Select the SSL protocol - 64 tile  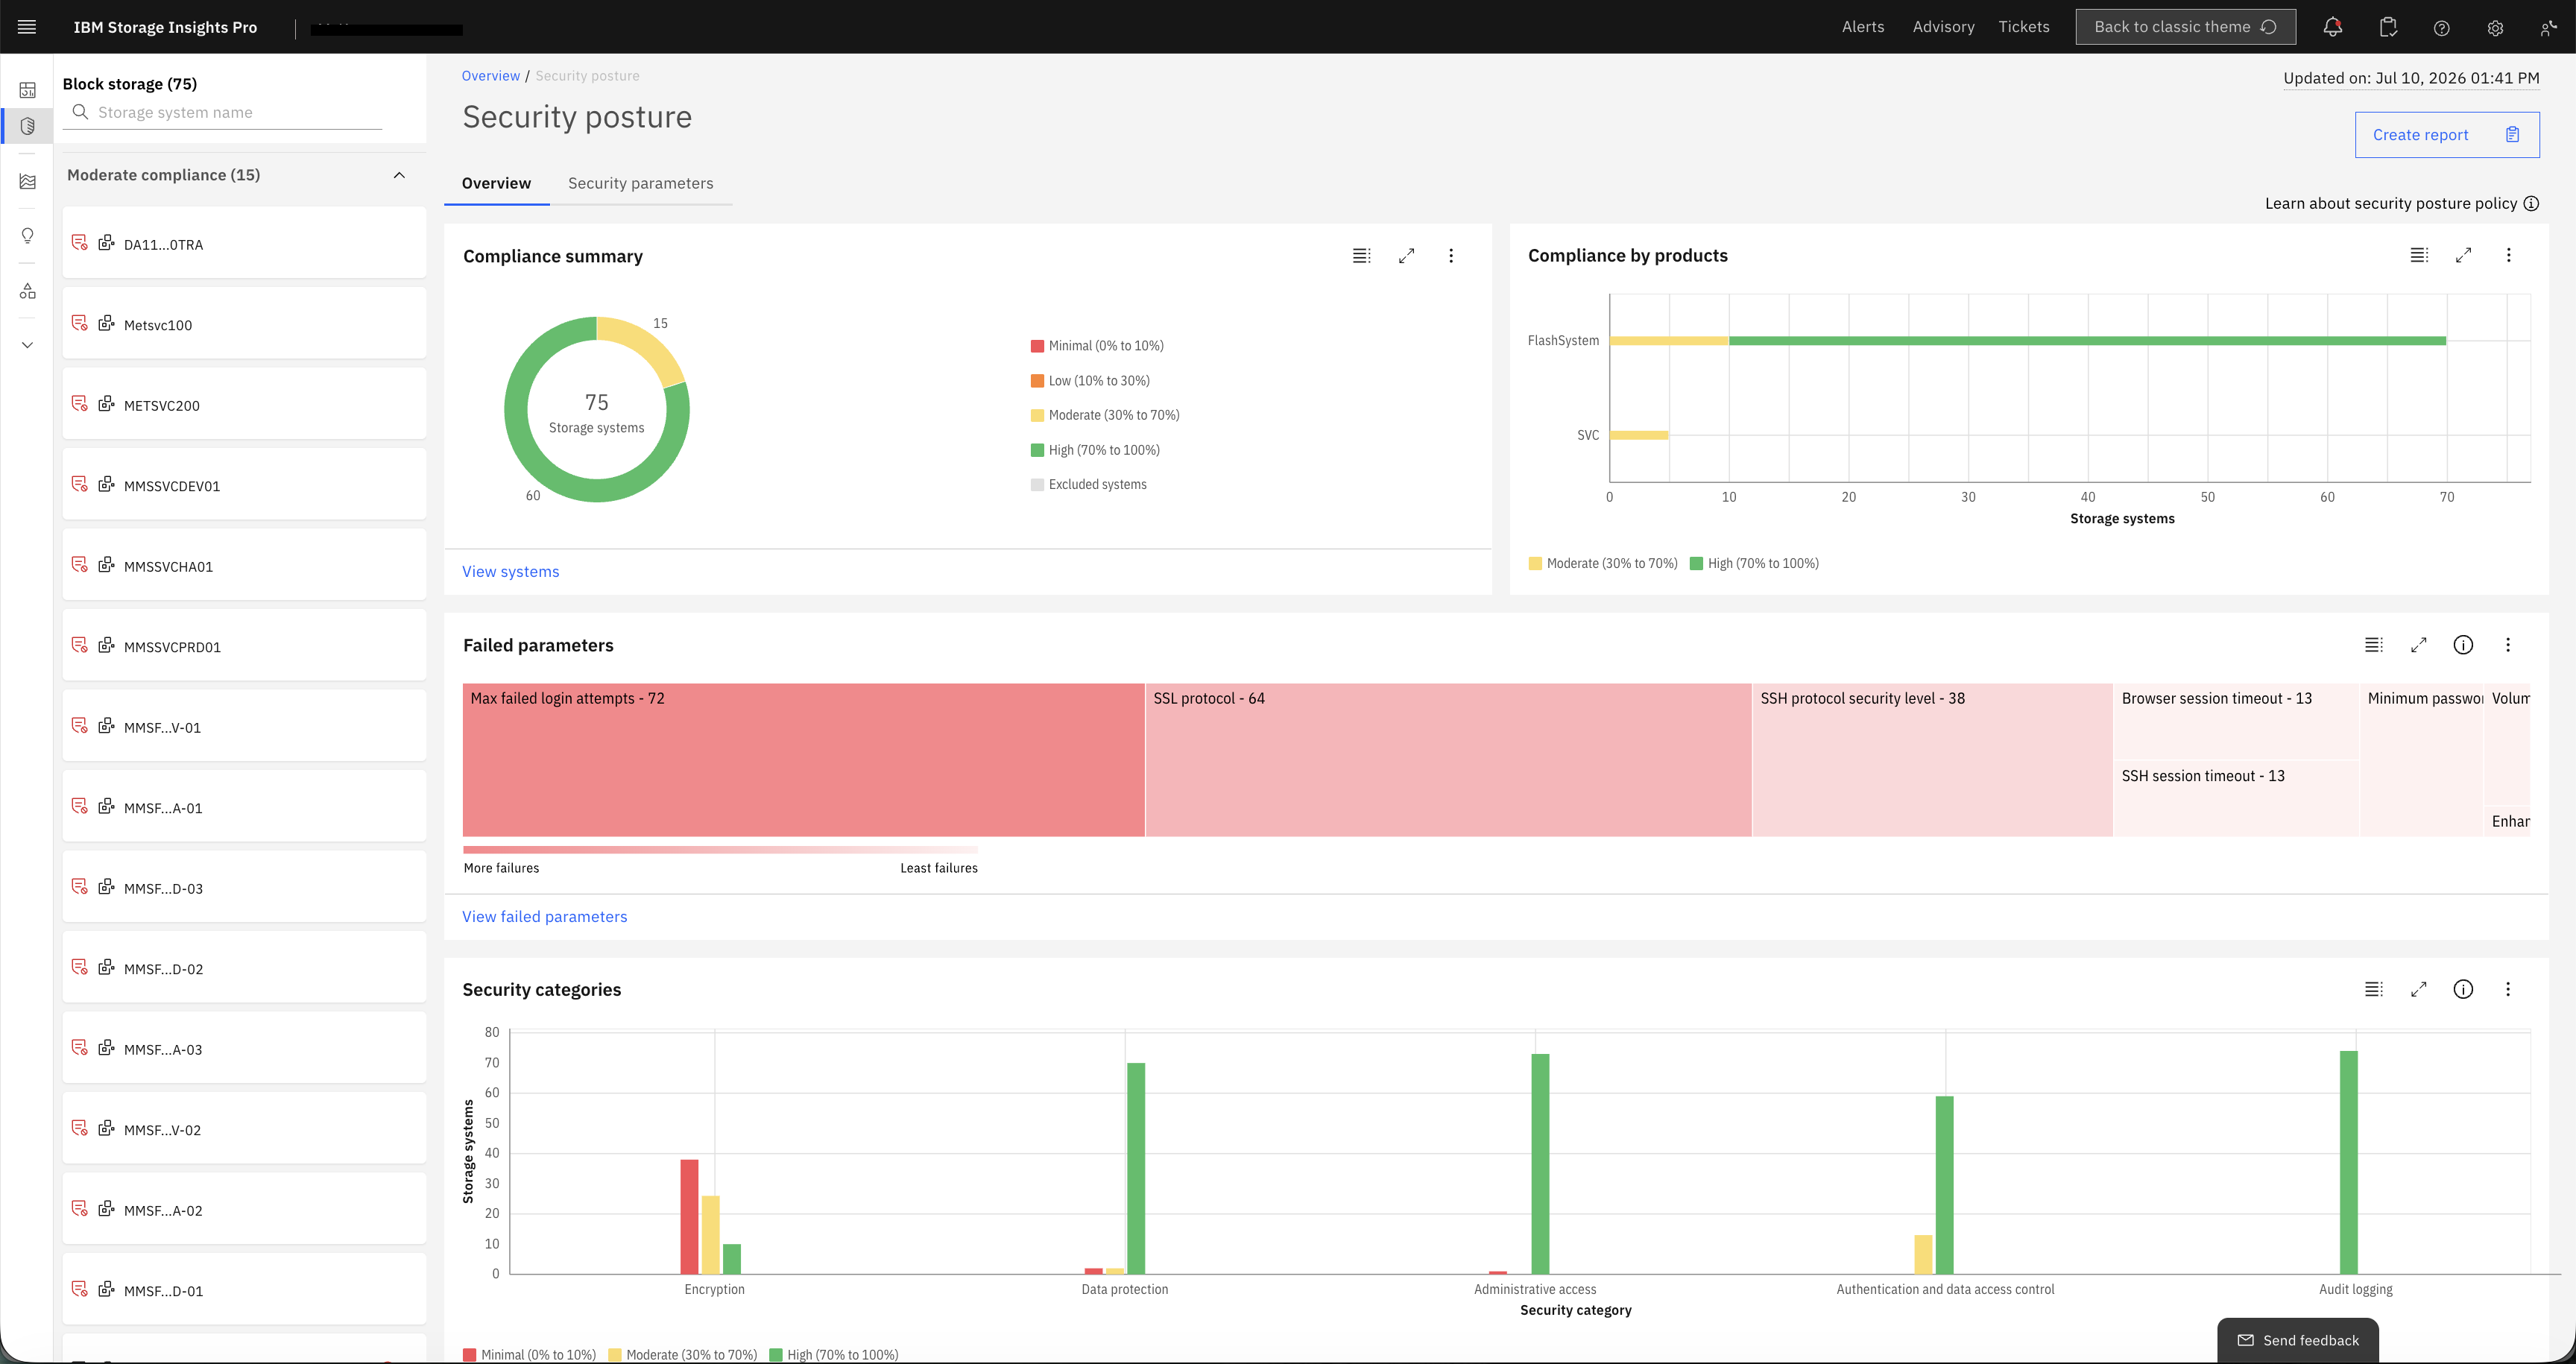(1448, 760)
